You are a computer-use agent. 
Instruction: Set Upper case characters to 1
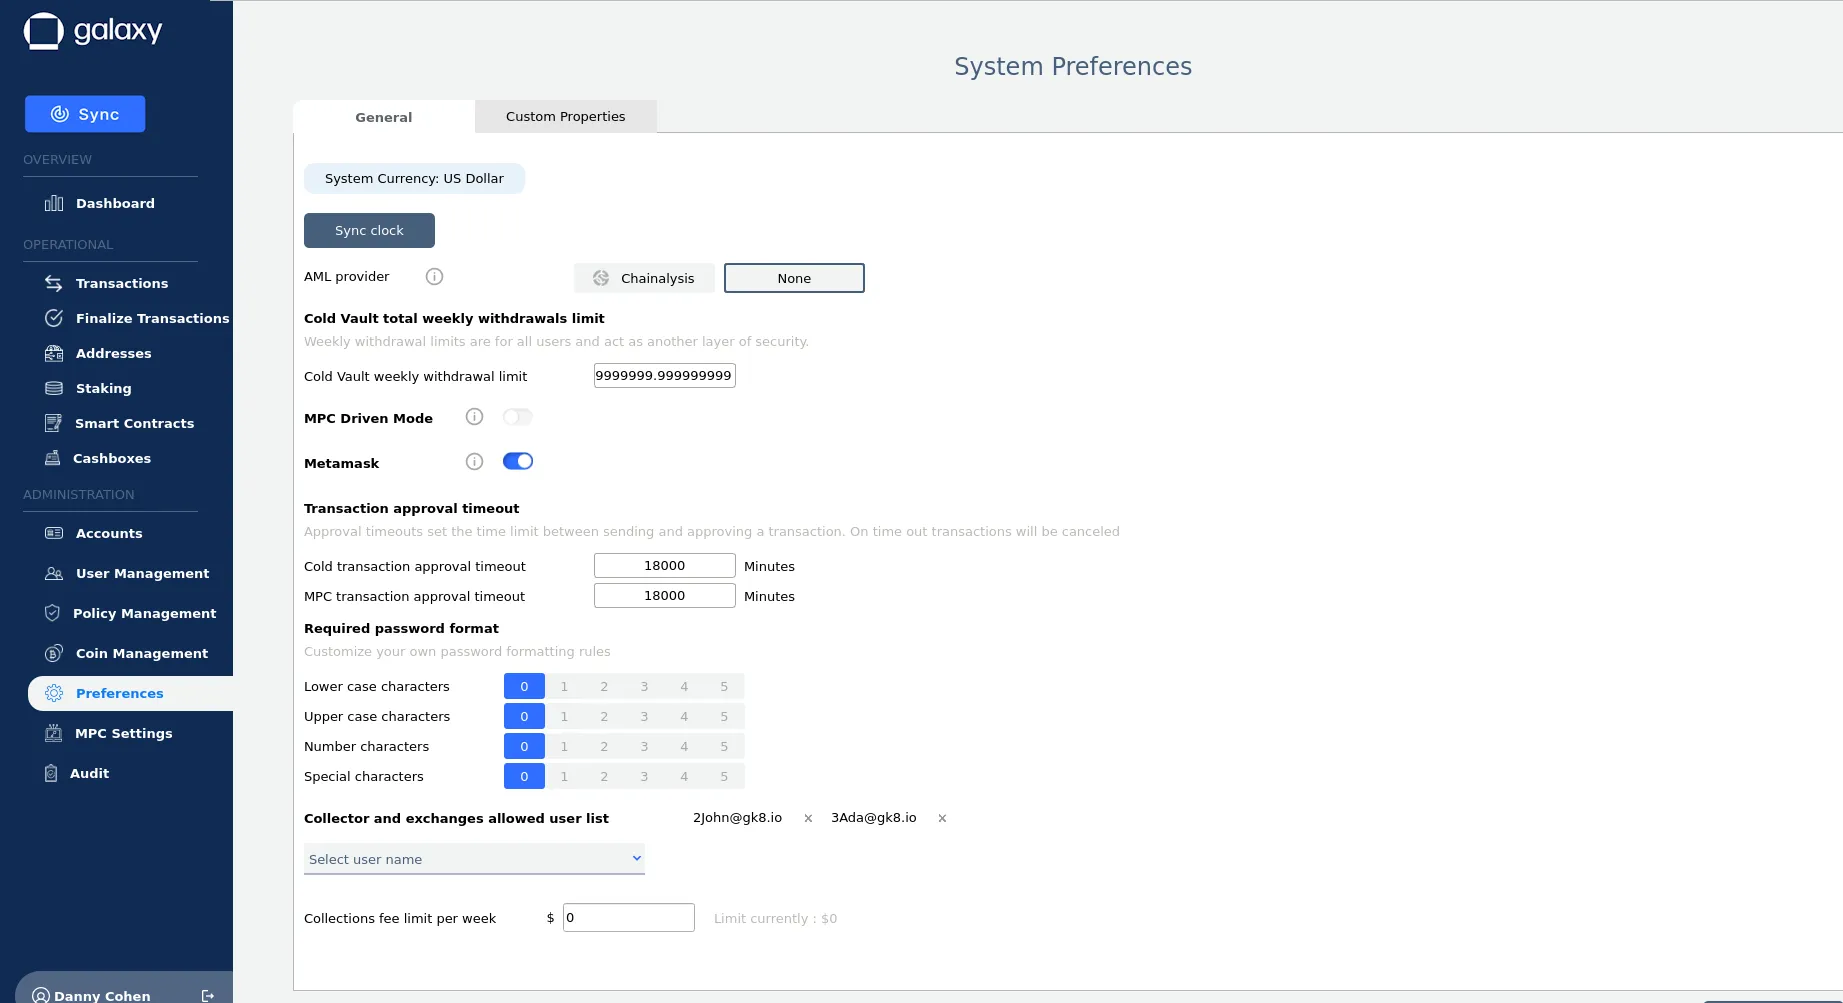pyautogui.click(x=564, y=716)
